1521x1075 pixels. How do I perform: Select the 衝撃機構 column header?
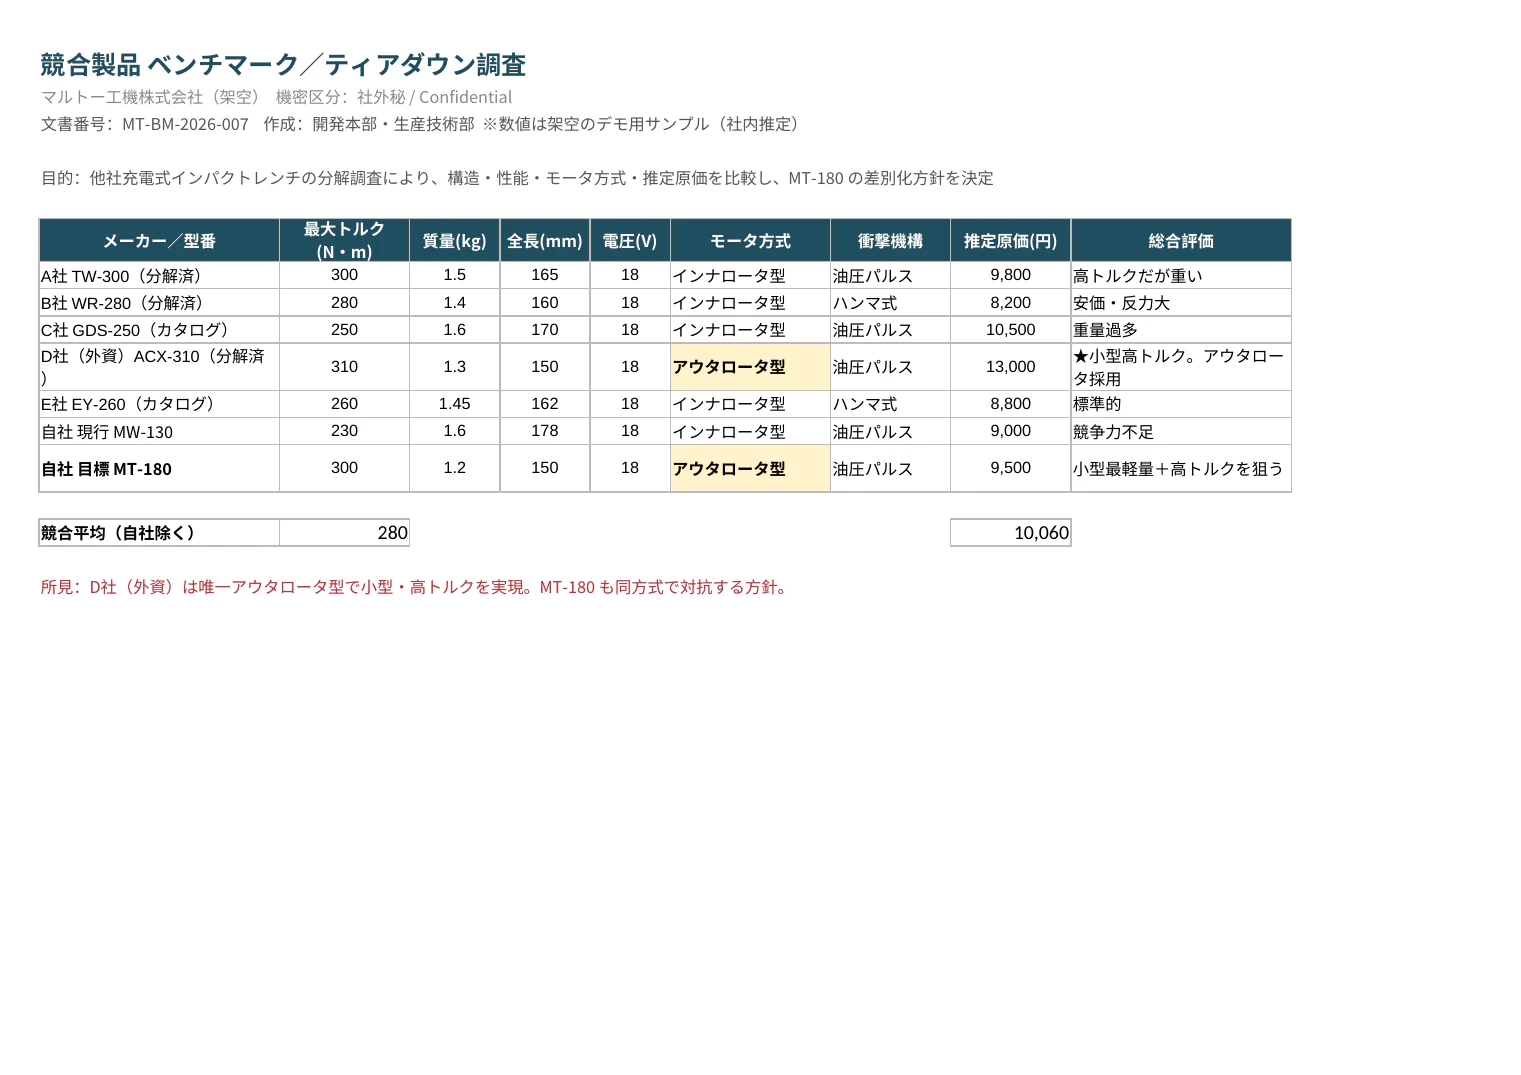[x=890, y=241]
